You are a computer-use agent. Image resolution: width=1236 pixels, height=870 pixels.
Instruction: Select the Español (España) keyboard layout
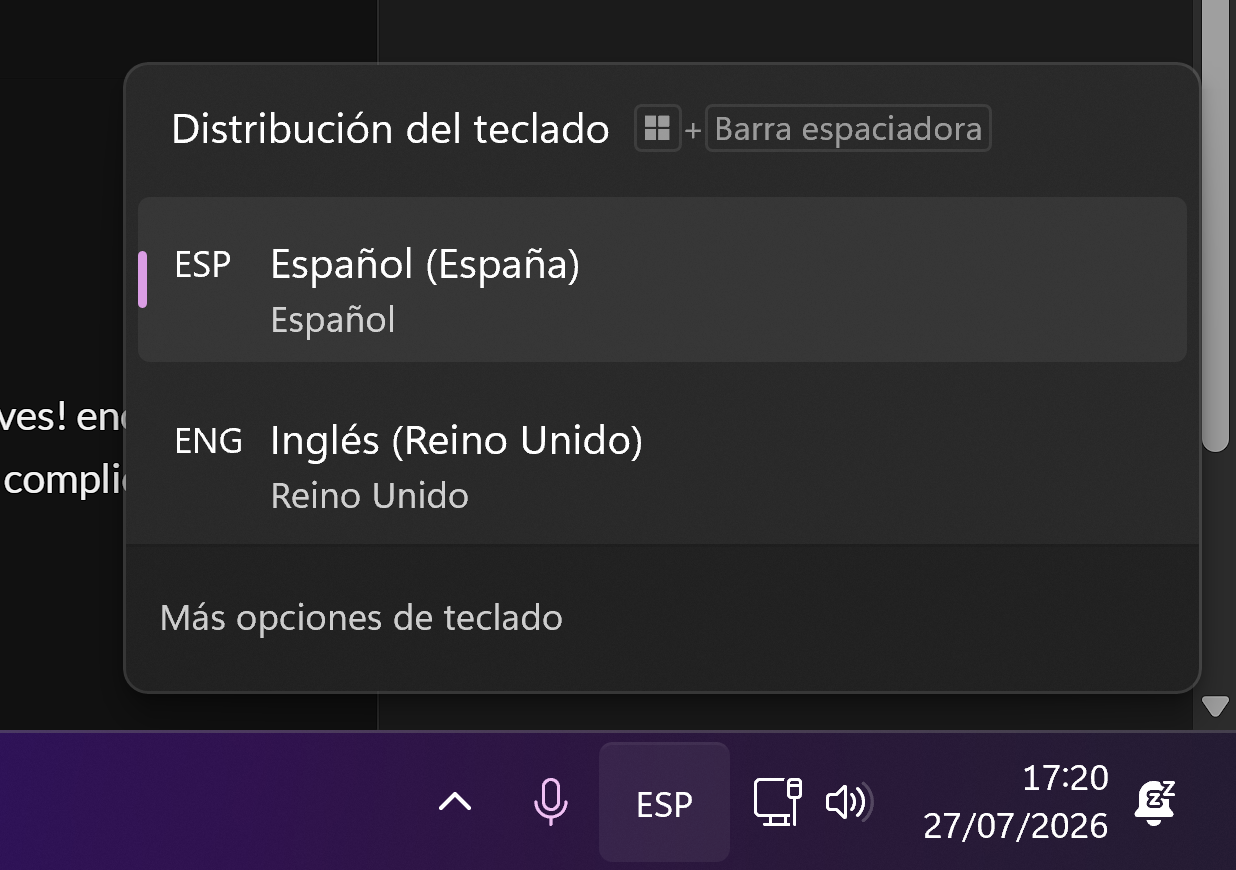[662, 279]
